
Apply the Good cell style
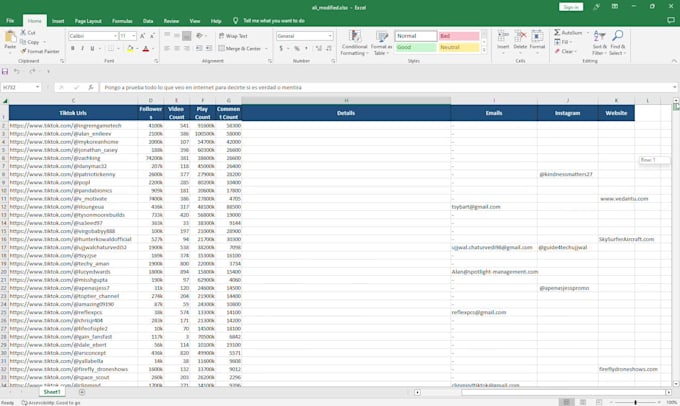(x=415, y=47)
